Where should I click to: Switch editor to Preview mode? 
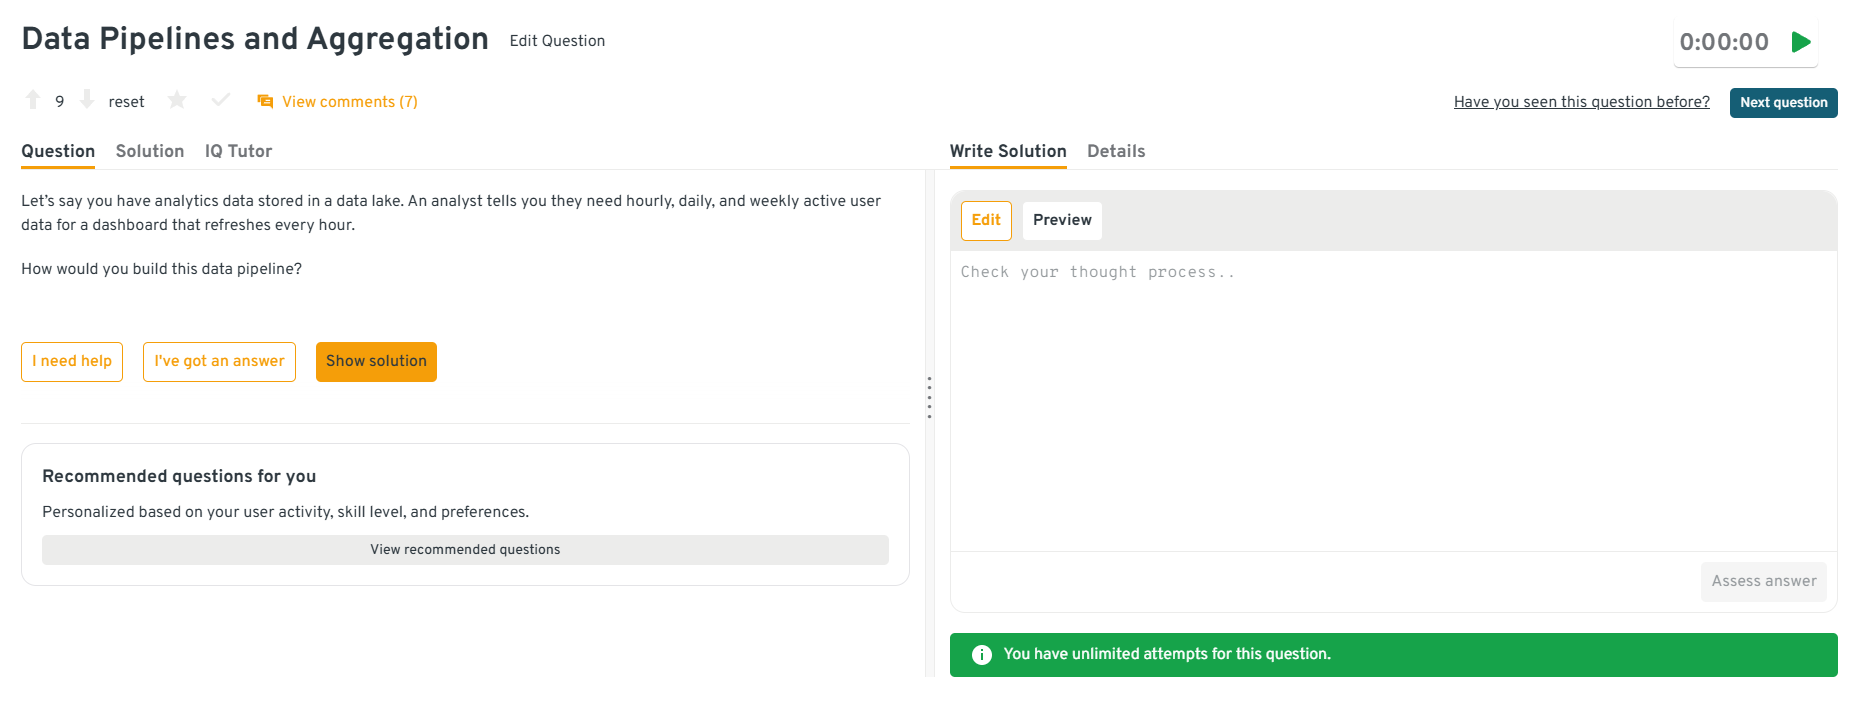click(1062, 220)
